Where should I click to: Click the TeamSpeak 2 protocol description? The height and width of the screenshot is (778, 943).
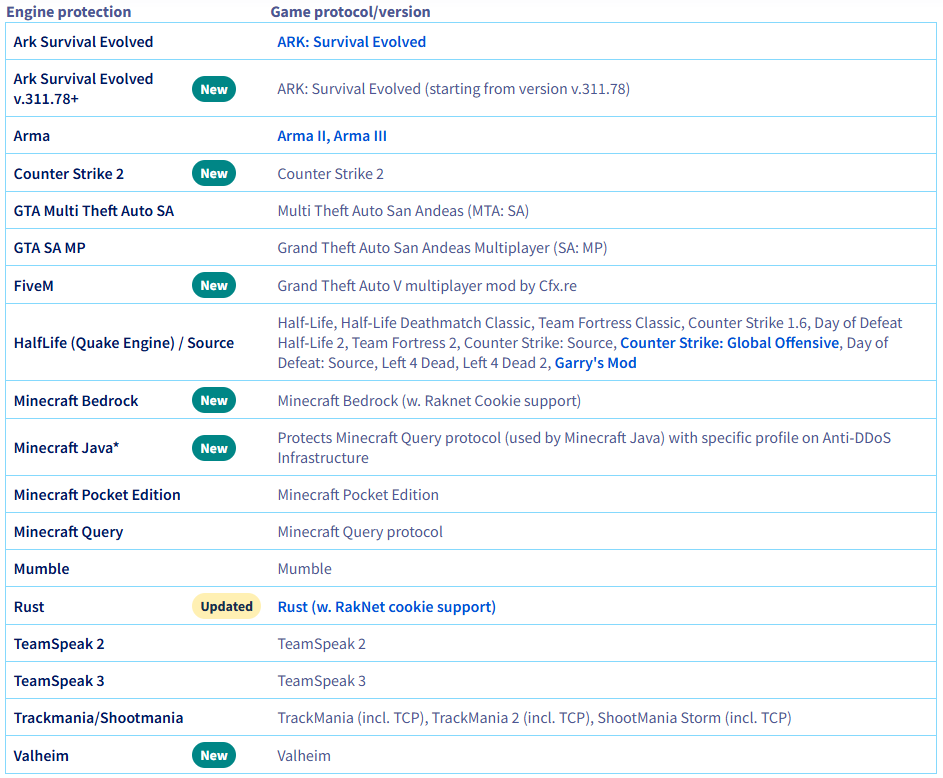pos(321,644)
